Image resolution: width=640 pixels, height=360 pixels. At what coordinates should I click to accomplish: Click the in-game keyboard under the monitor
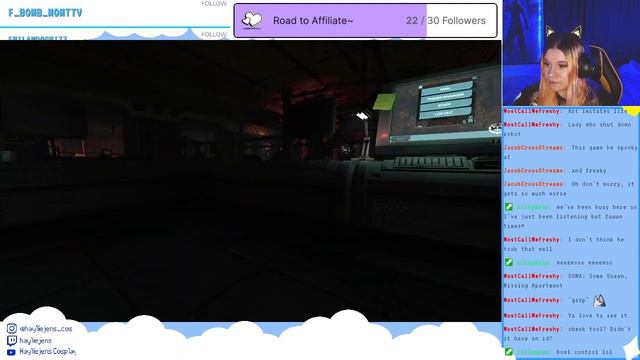(431, 163)
